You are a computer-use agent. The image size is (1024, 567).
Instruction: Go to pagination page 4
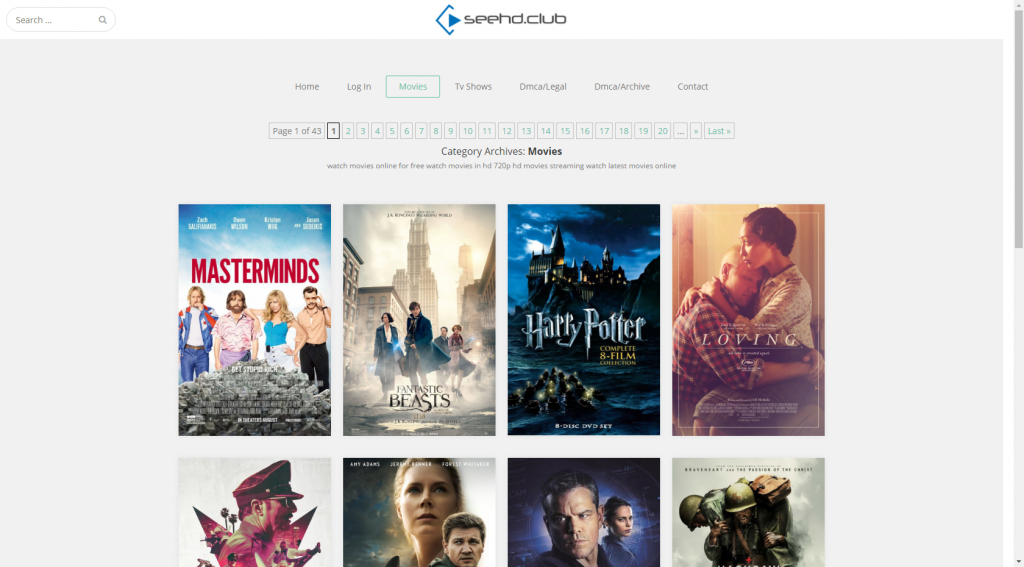[377, 131]
